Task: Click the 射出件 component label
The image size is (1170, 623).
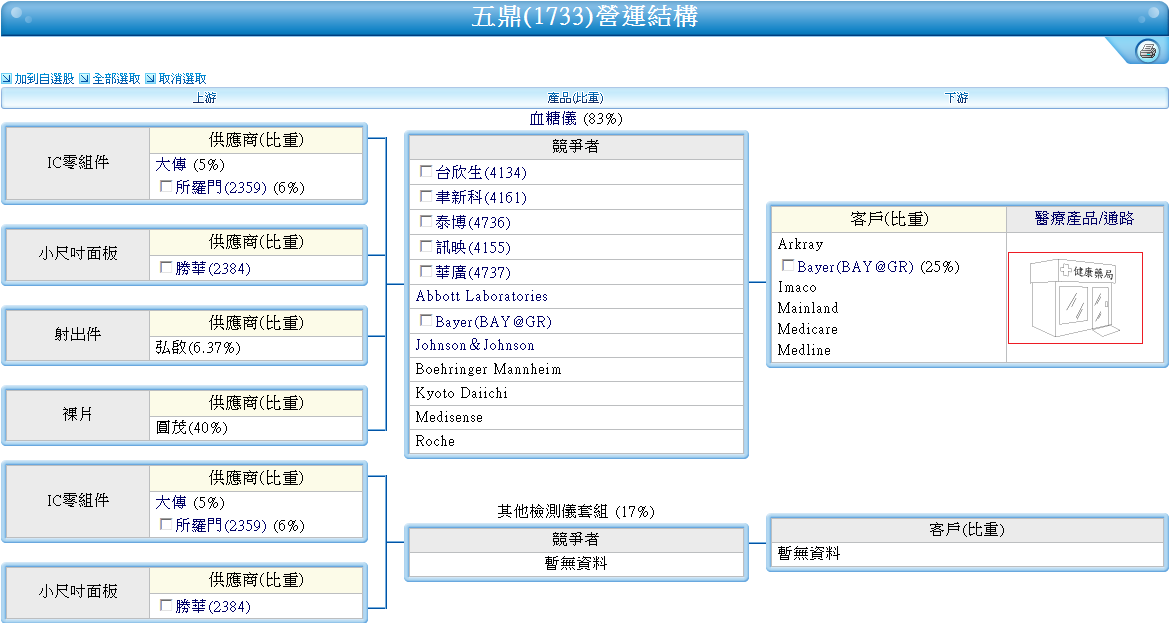Action: 78,334
